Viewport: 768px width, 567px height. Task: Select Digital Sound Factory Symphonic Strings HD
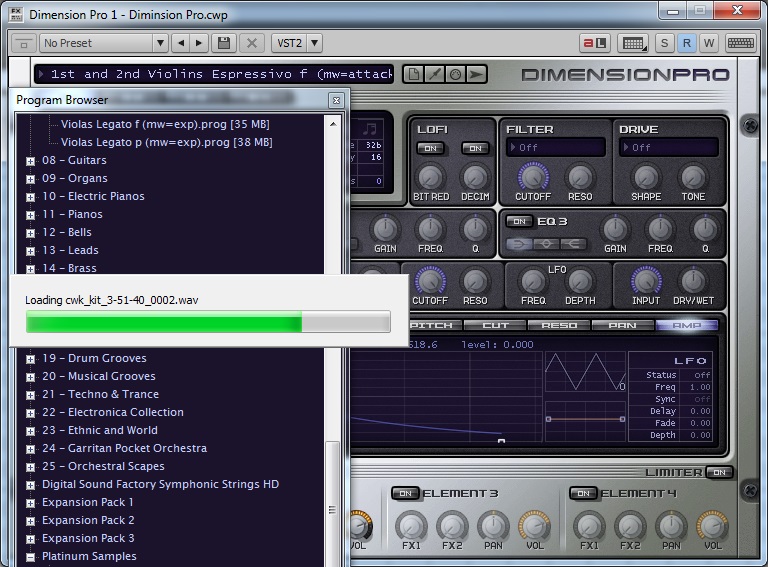pyautogui.click(x=160, y=484)
